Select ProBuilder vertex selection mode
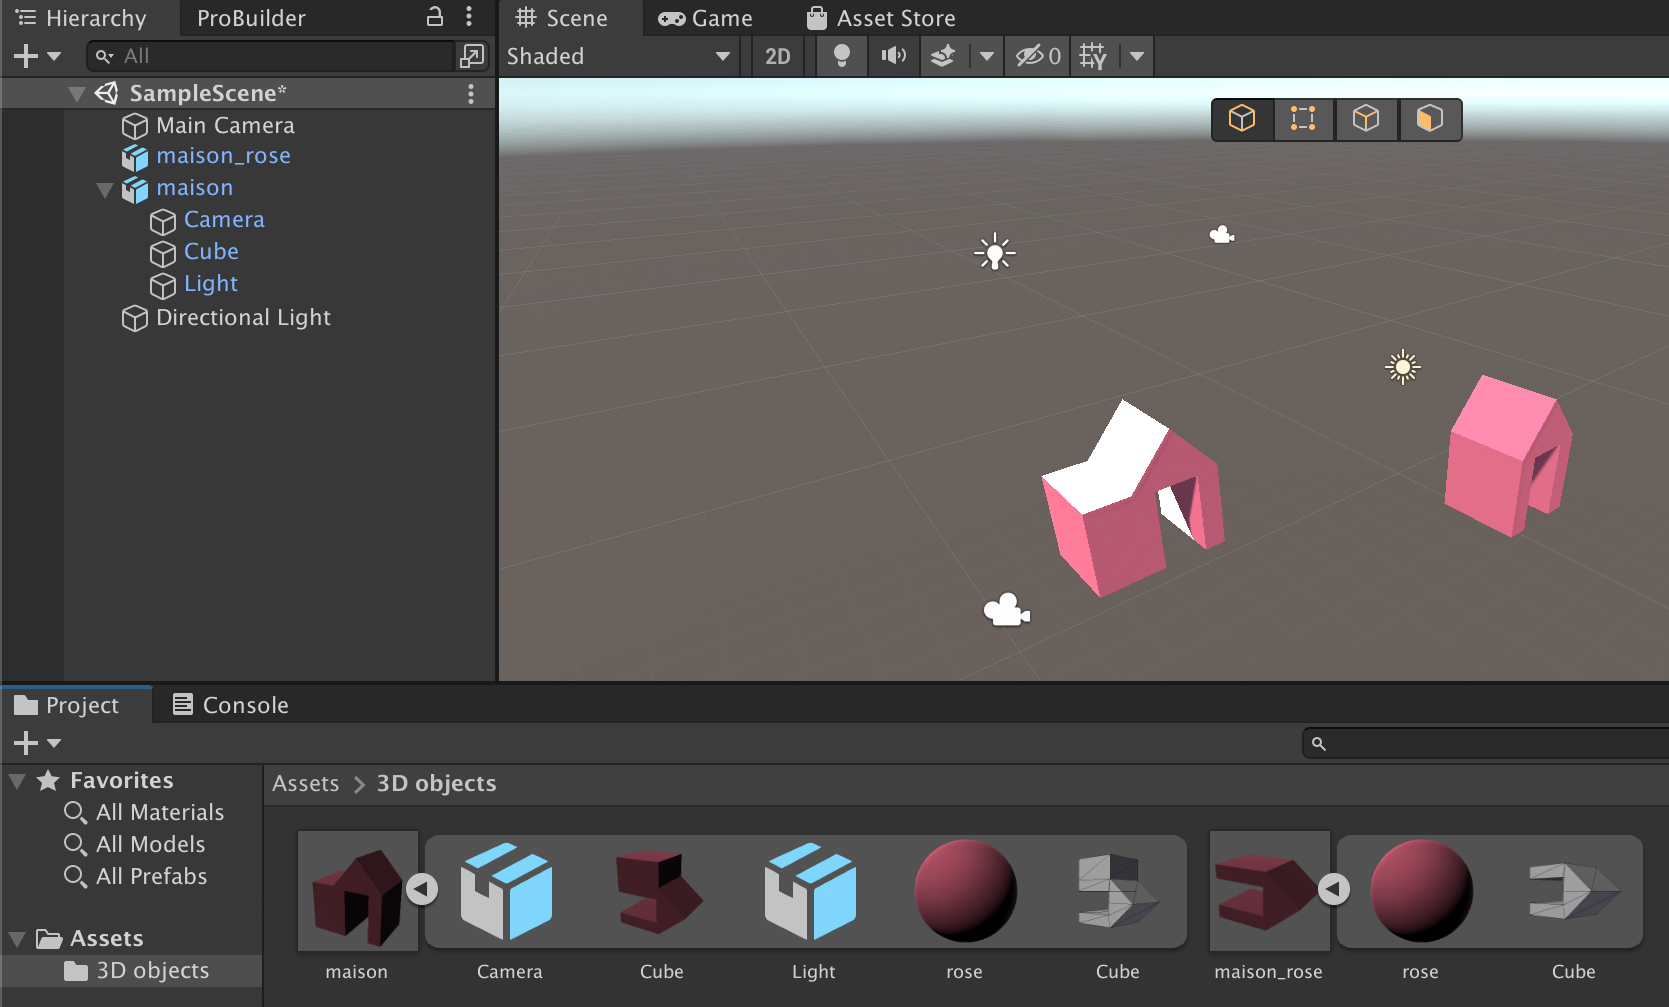This screenshot has width=1669, height=1007. pos(1303,119)
